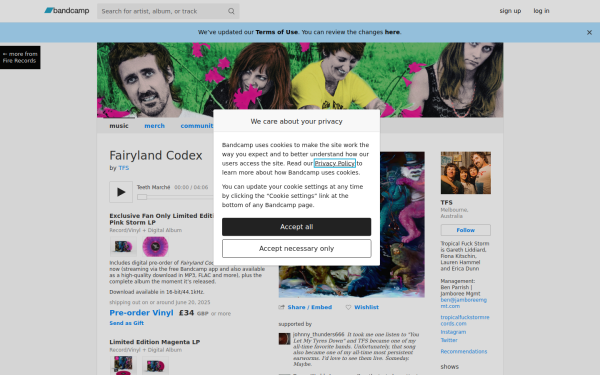Open the Pink Storm LP package photo thumbnail

pos(123,246)
